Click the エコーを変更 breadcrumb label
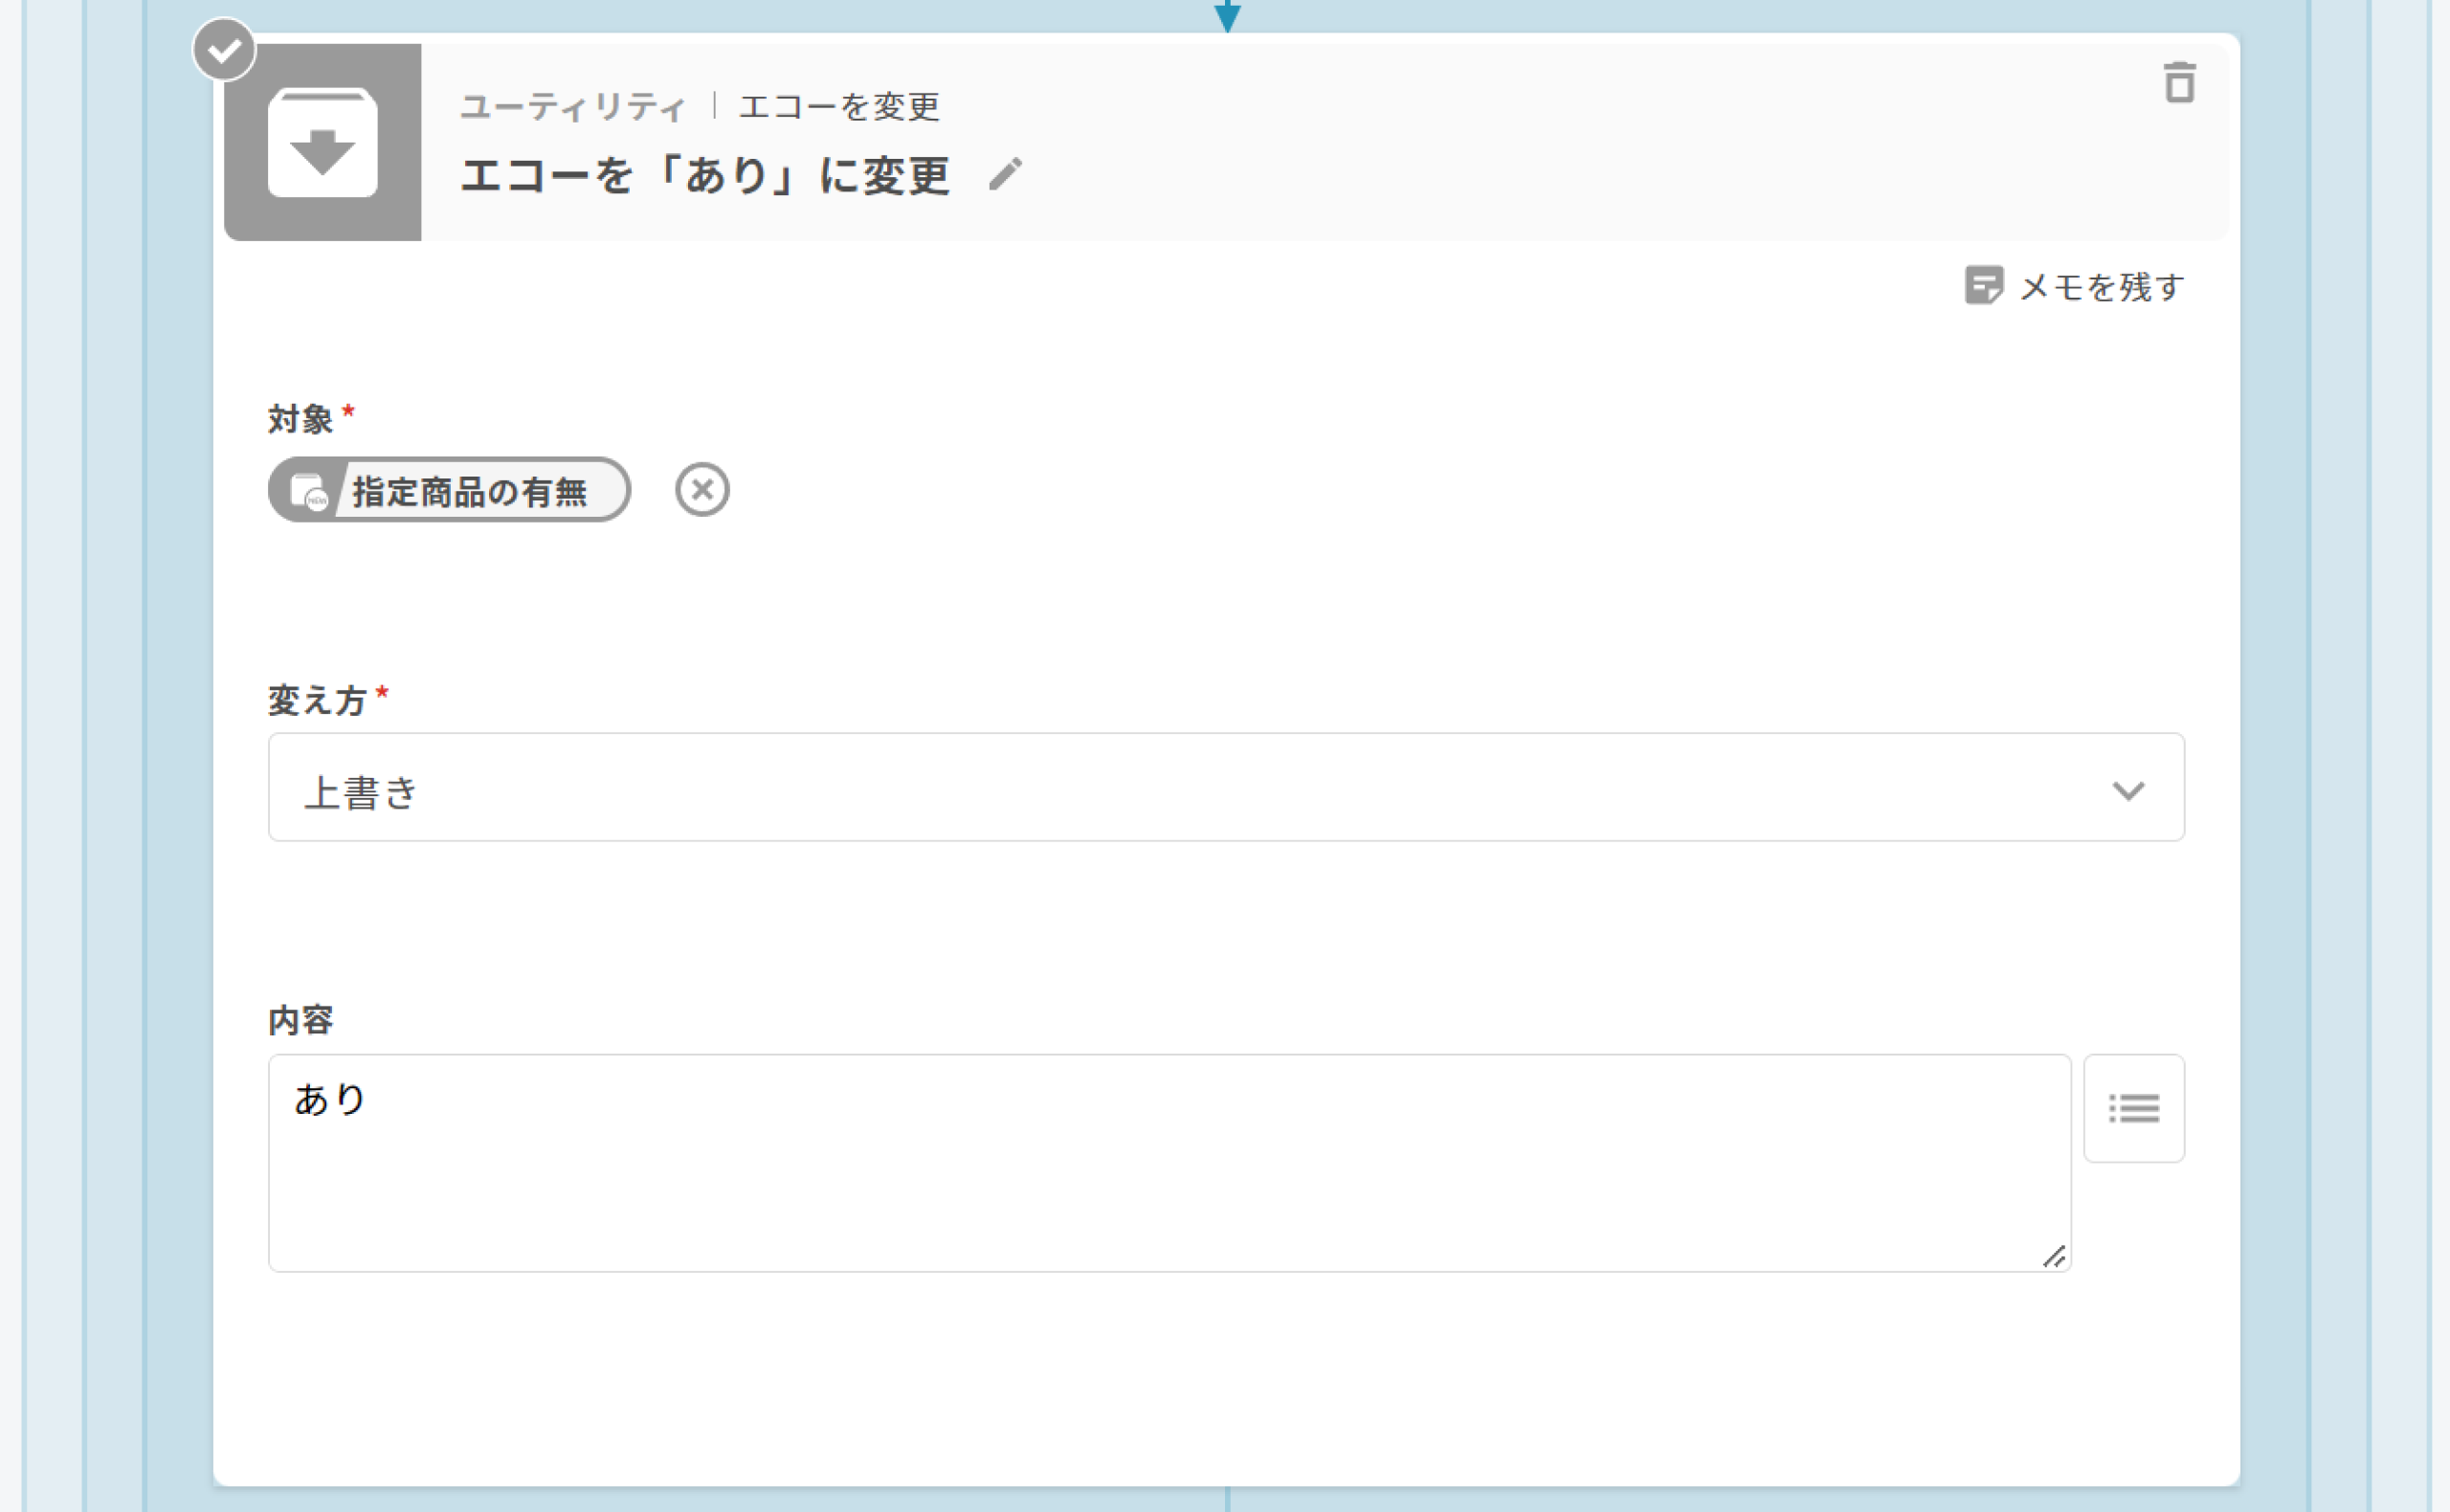The image size is (2450, 1512). pyautogui.click(x=839, y=106)
